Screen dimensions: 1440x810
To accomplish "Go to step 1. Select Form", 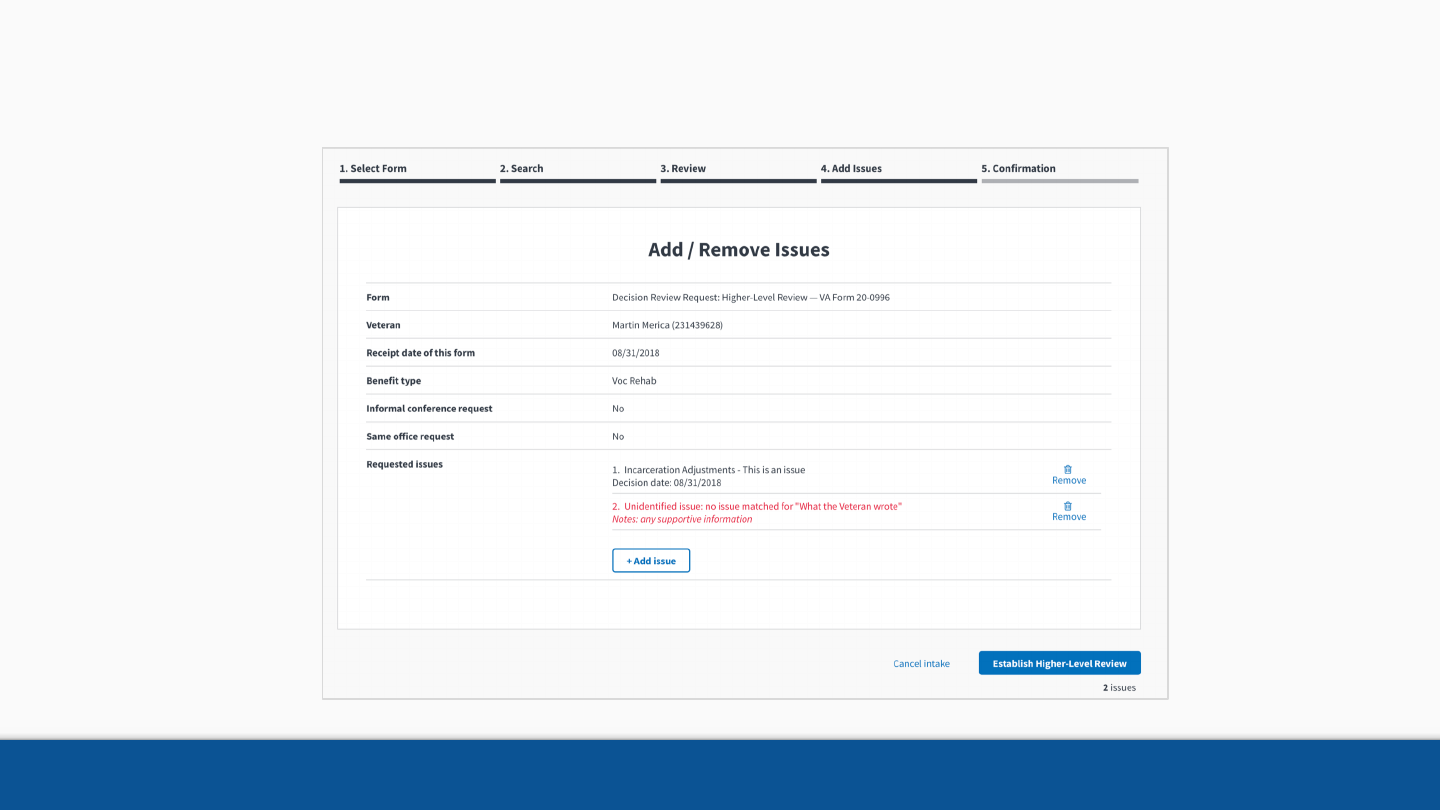I will coord(417,172).
